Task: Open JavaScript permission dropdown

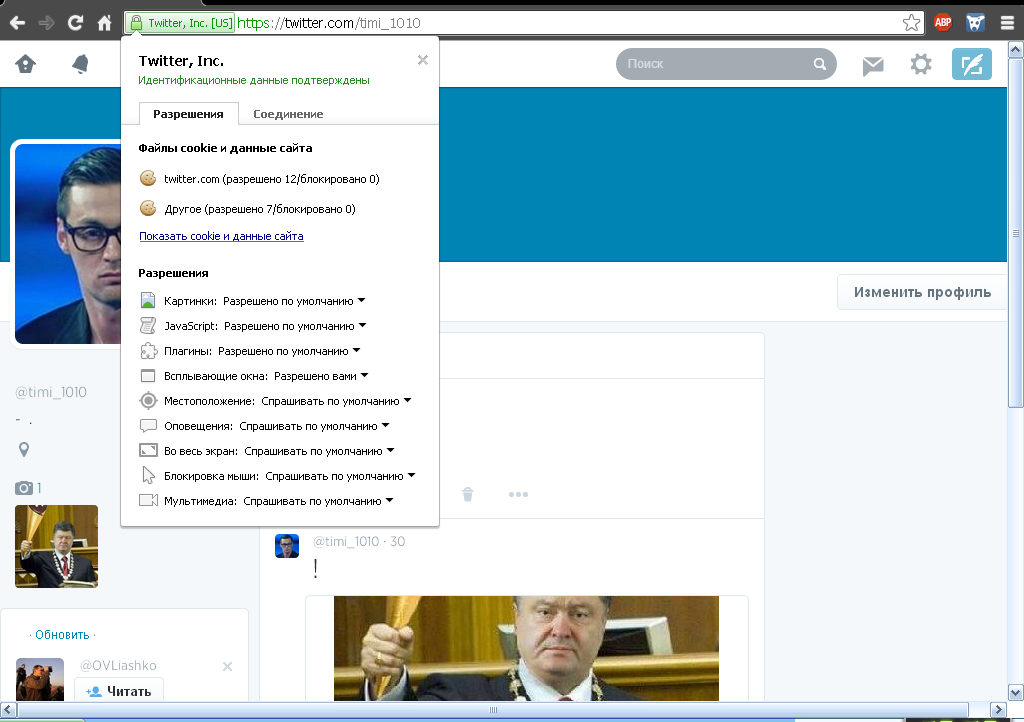Action: pos(362,325)
